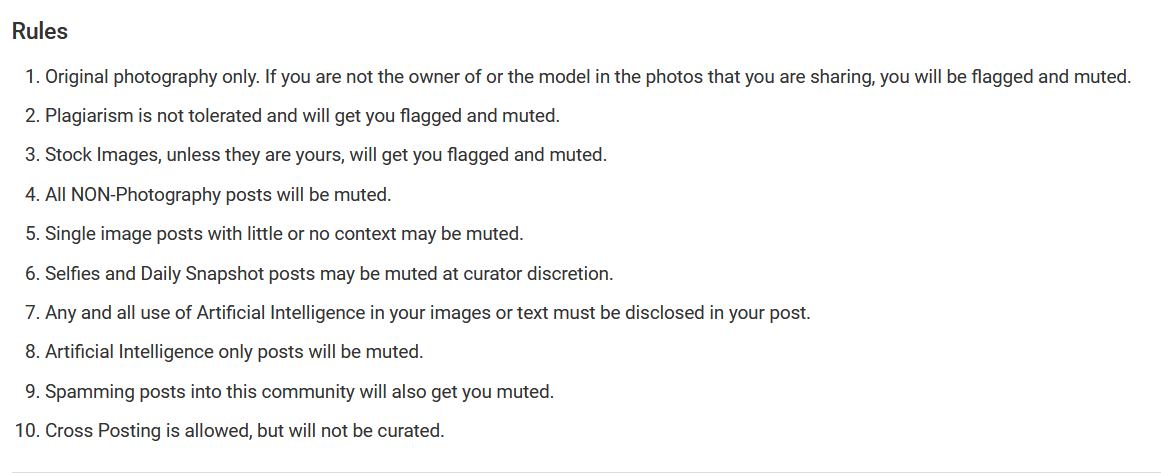Click the Spamming posts rule text
This screenshot has width=1161, height=473.
point(299,391)
